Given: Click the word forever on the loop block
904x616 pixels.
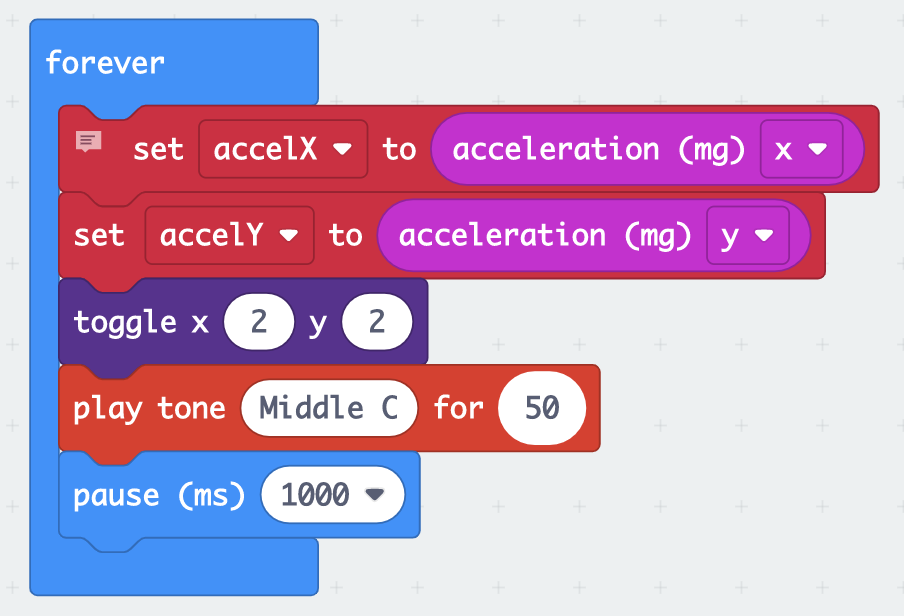Looking at the screenshot, I should coord(105,62).
